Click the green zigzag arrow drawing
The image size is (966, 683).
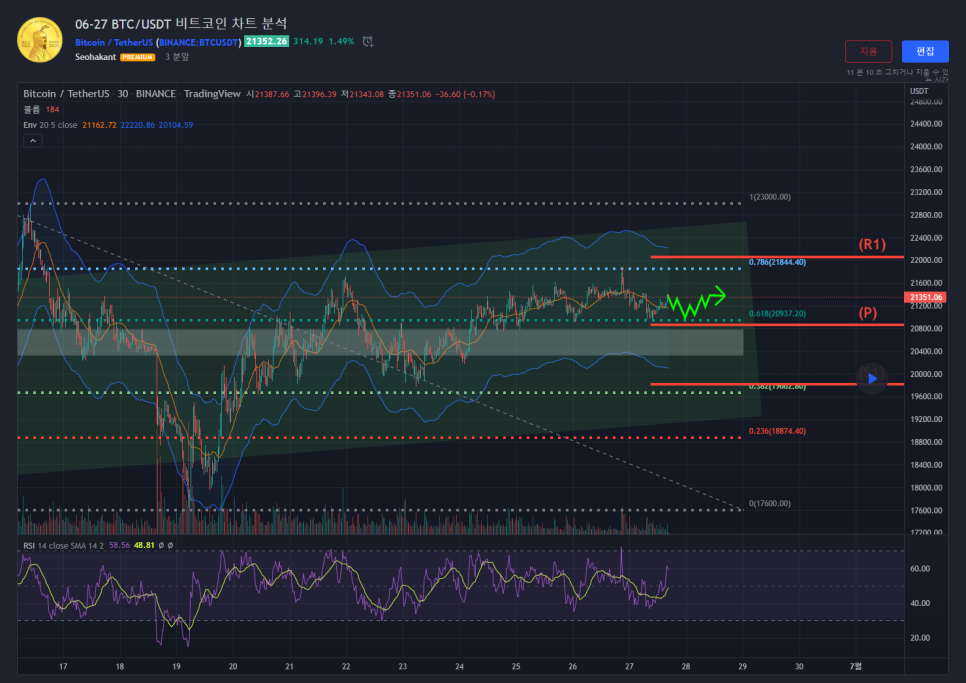(x=695, y=303)
